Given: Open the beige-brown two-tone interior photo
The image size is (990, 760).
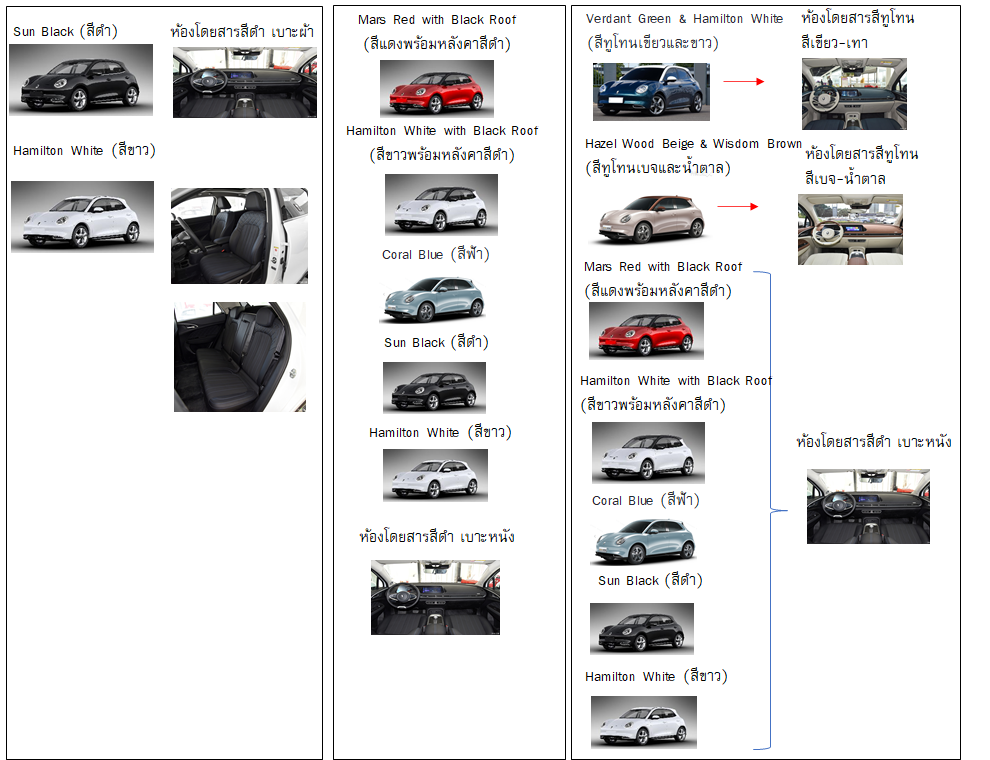Looking at the screenshot, I should [850, 229].
